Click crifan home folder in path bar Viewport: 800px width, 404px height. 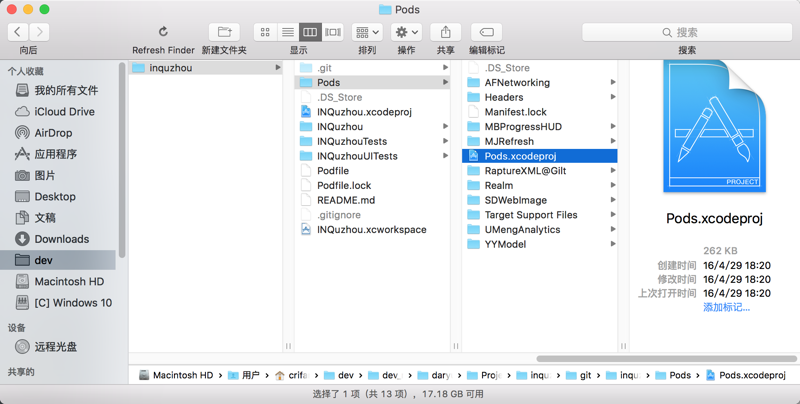(292, 375)
